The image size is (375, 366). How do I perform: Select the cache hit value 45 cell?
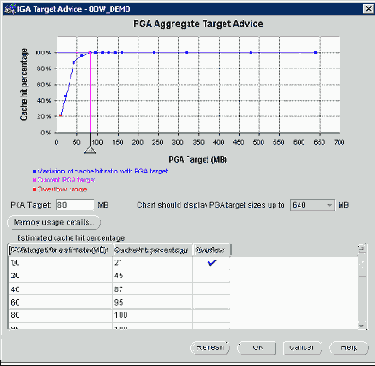tap(152, 275)
